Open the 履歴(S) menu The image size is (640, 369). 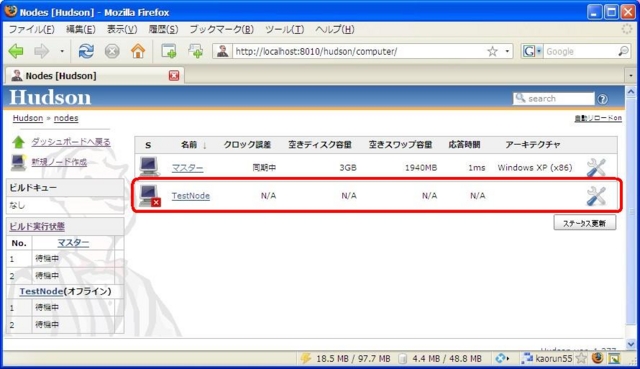163,29
